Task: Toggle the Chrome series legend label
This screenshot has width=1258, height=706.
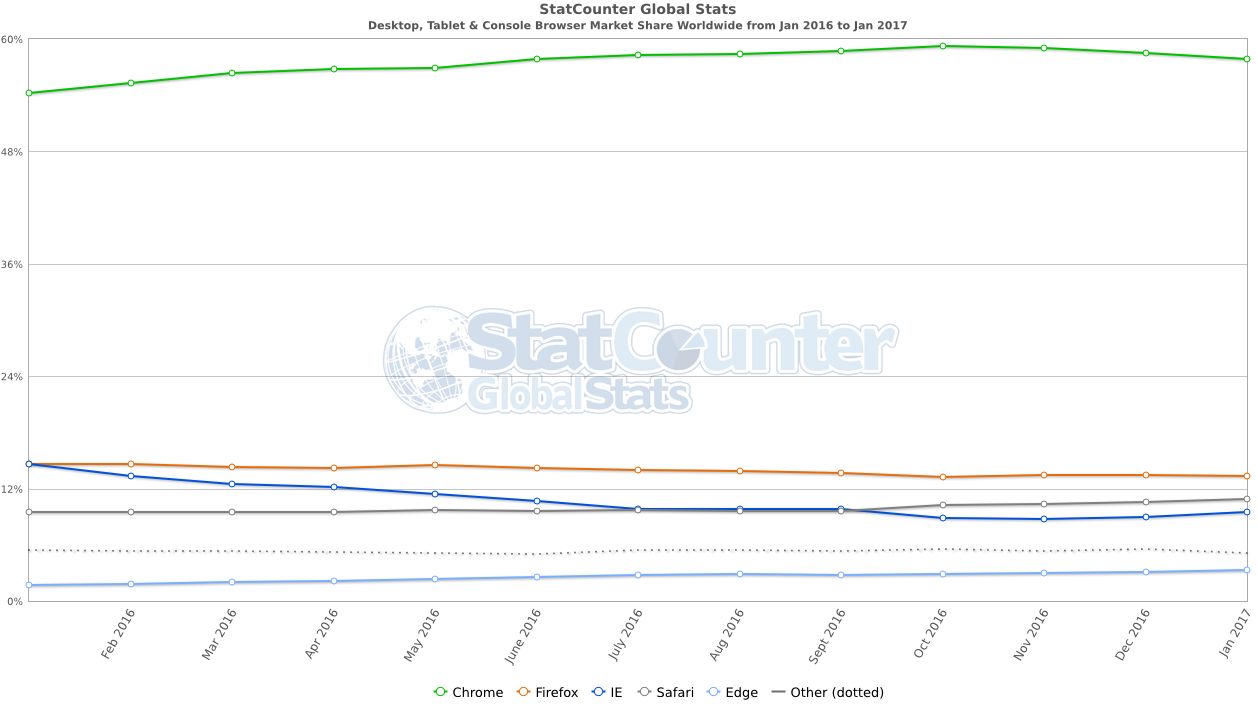Action: (x=477, y=692)
